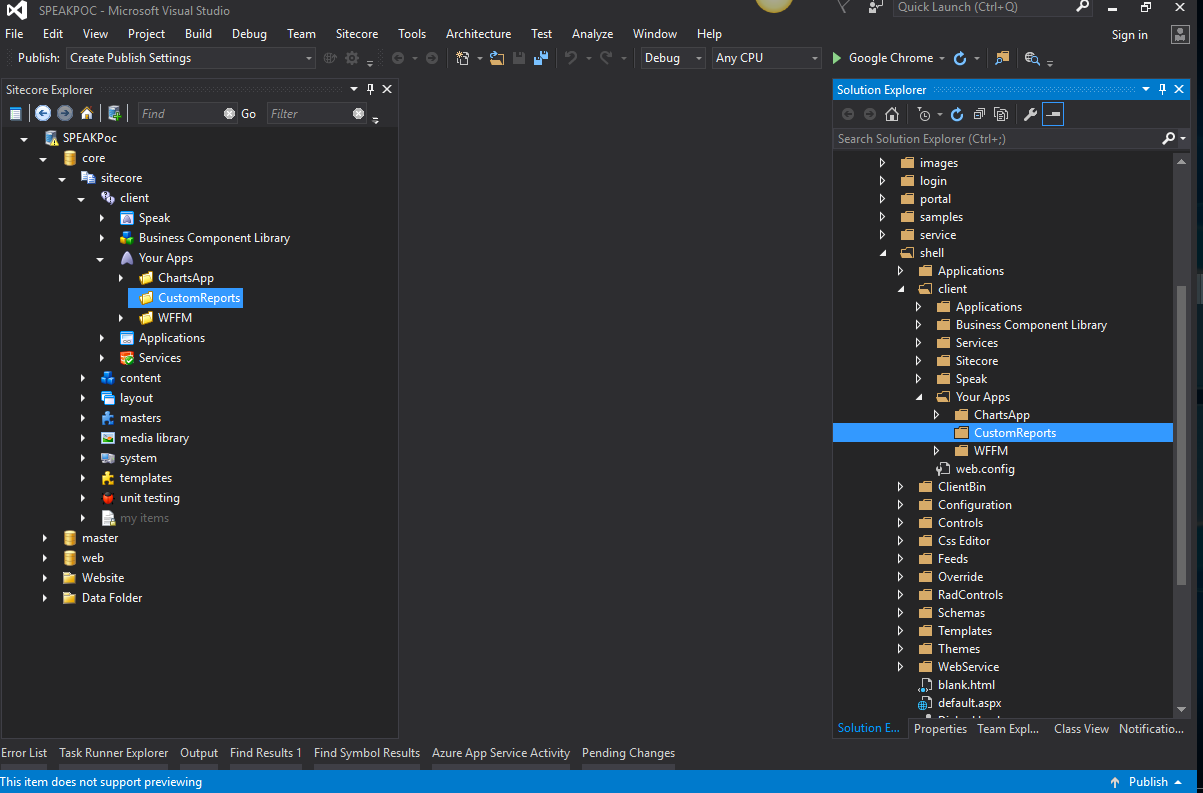The height and width of the screenshot is (793, 1203).
Task: Click the Sign in button
Action: [1129, 34]
